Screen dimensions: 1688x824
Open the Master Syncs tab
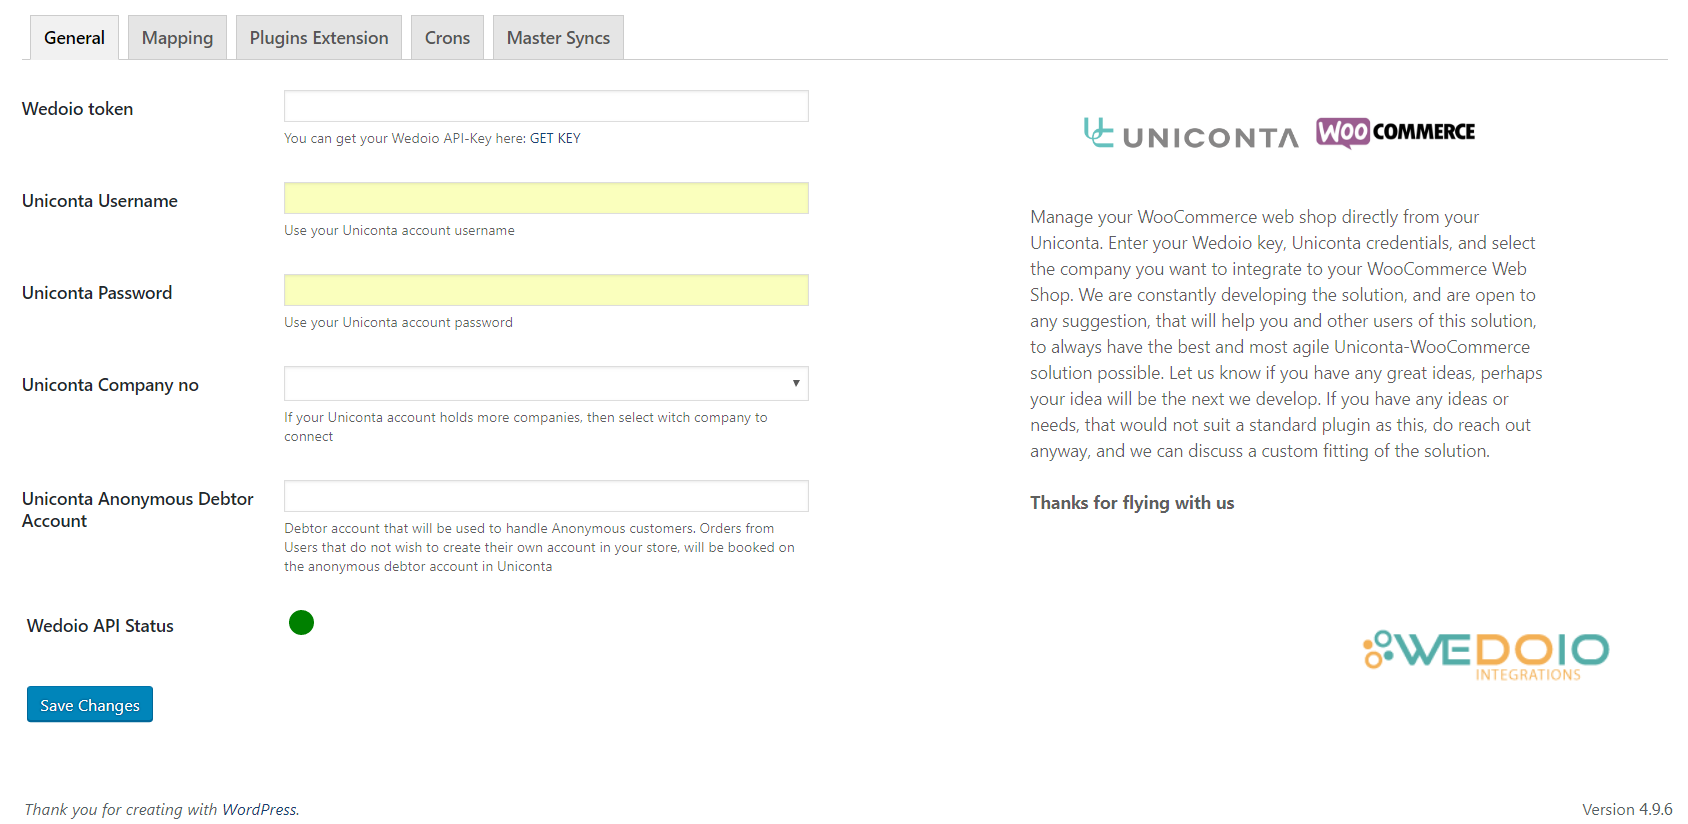click(x=558, y=38)
